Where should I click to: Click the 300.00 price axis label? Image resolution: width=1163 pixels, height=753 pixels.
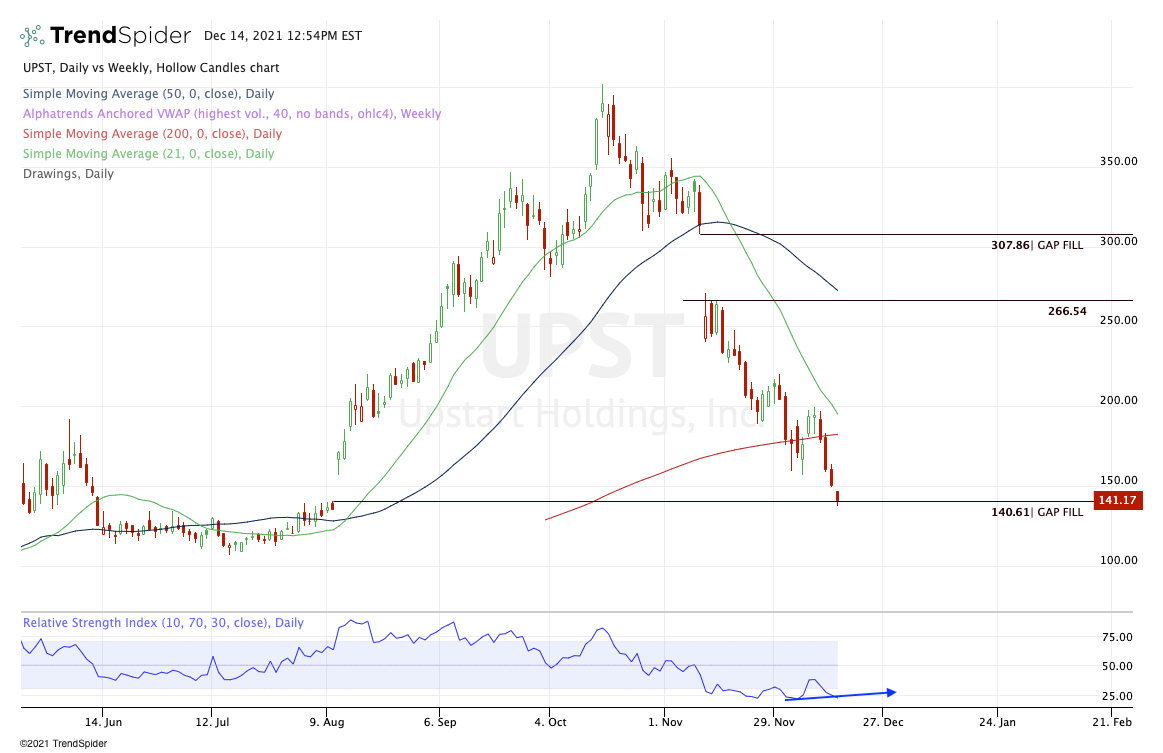(1118, 241)
